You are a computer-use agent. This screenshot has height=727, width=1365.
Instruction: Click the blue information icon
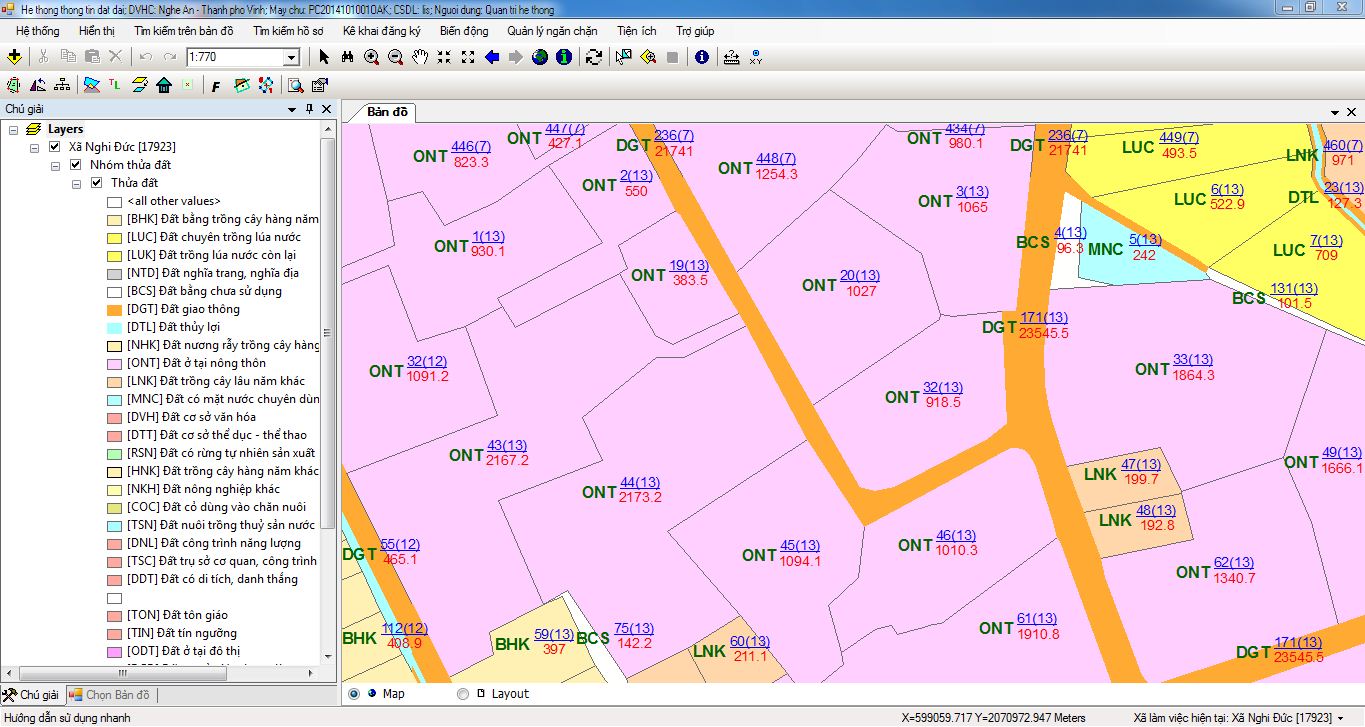(702, 57)
